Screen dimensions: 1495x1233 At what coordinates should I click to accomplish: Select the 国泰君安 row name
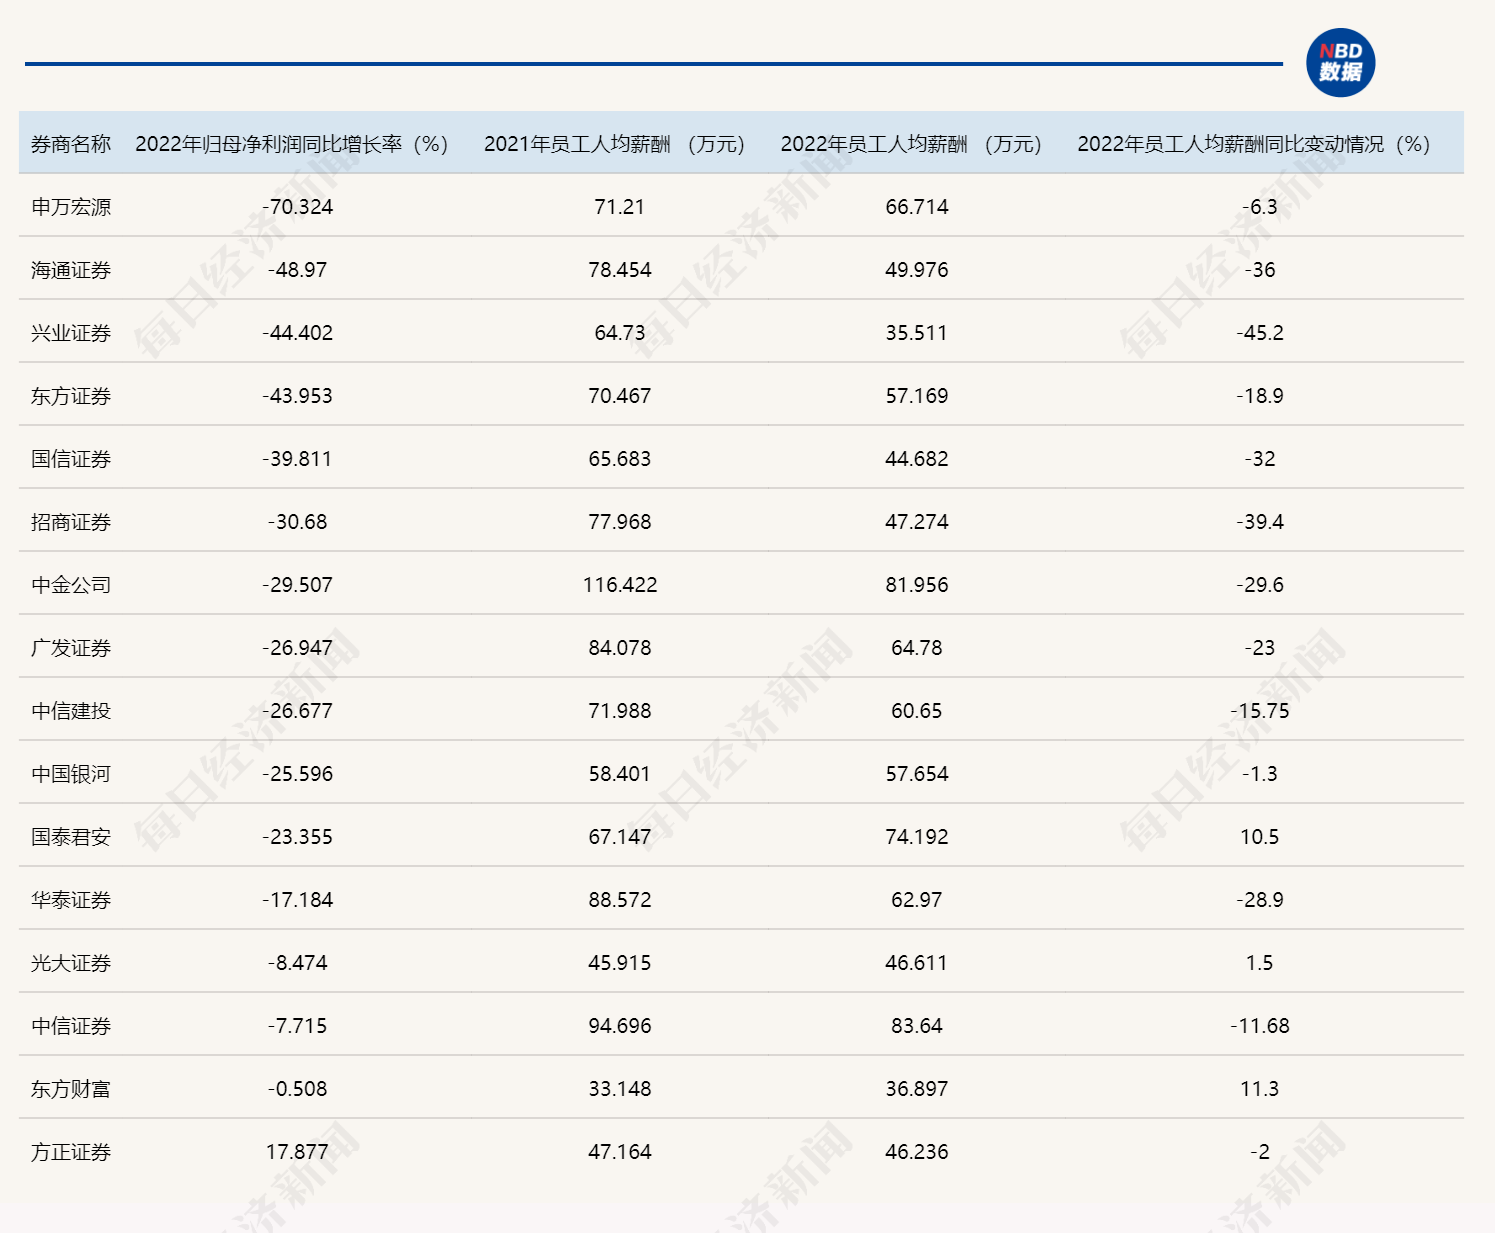pyautogui.click(x=71, y=837)
